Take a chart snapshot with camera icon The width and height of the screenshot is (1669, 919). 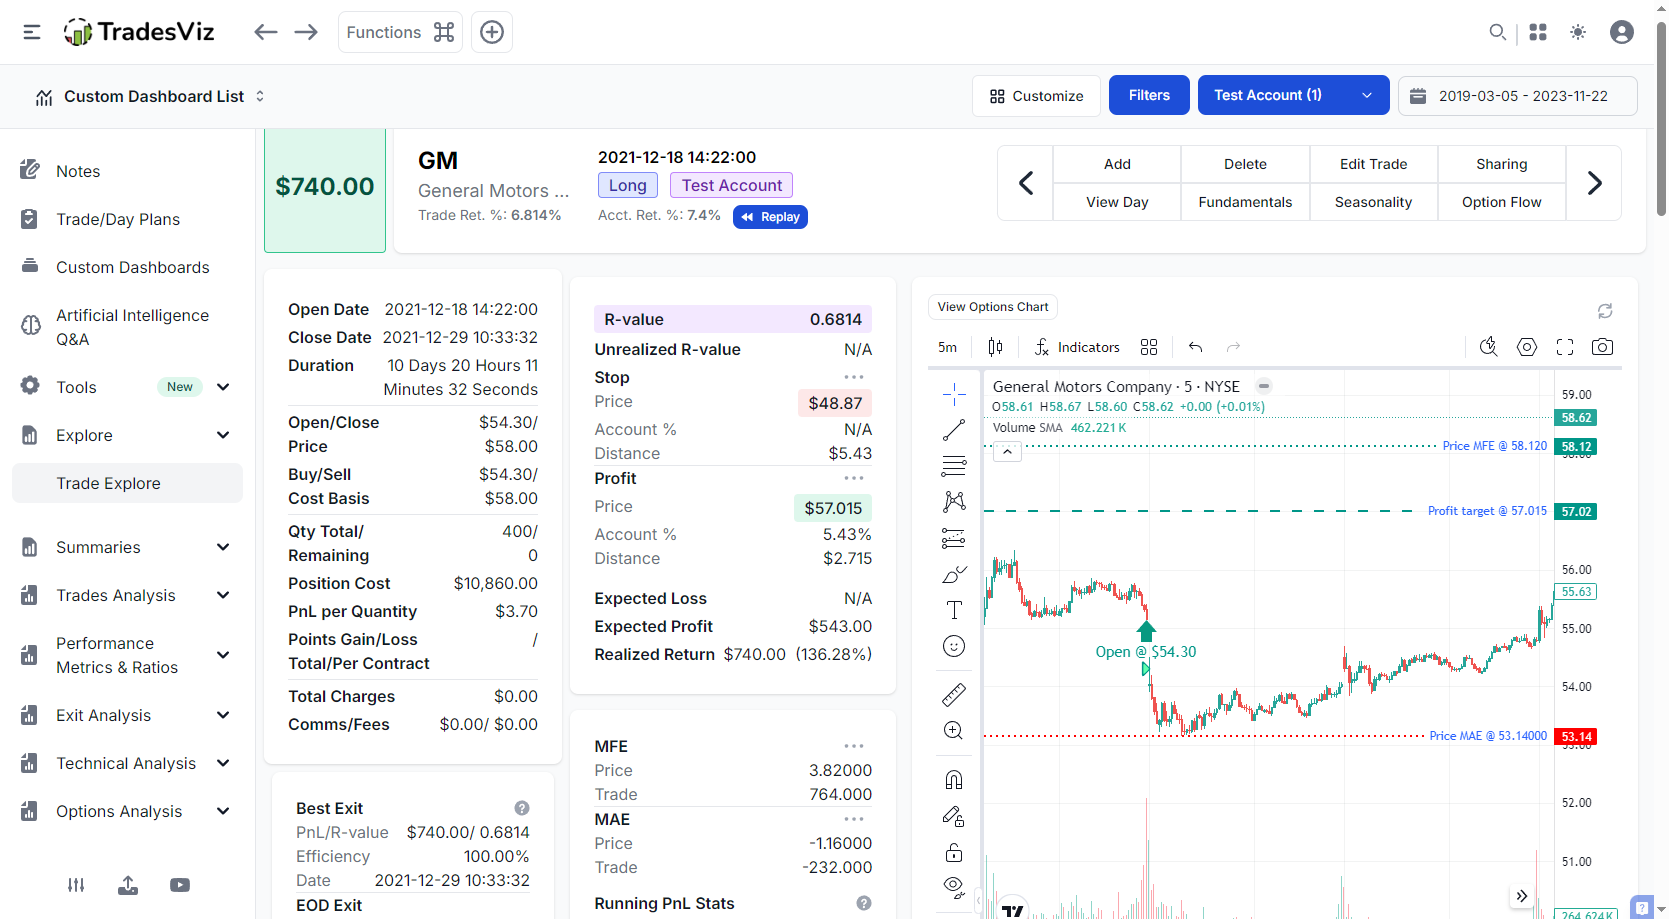pos(1602,347)
